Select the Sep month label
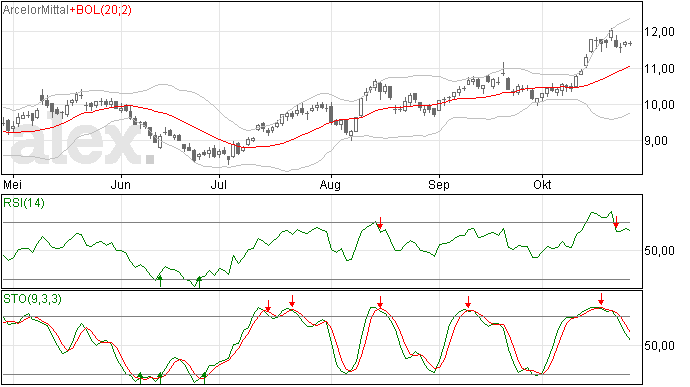The height and width of the screenshot is (387, 690). click(x=439, y=184)
